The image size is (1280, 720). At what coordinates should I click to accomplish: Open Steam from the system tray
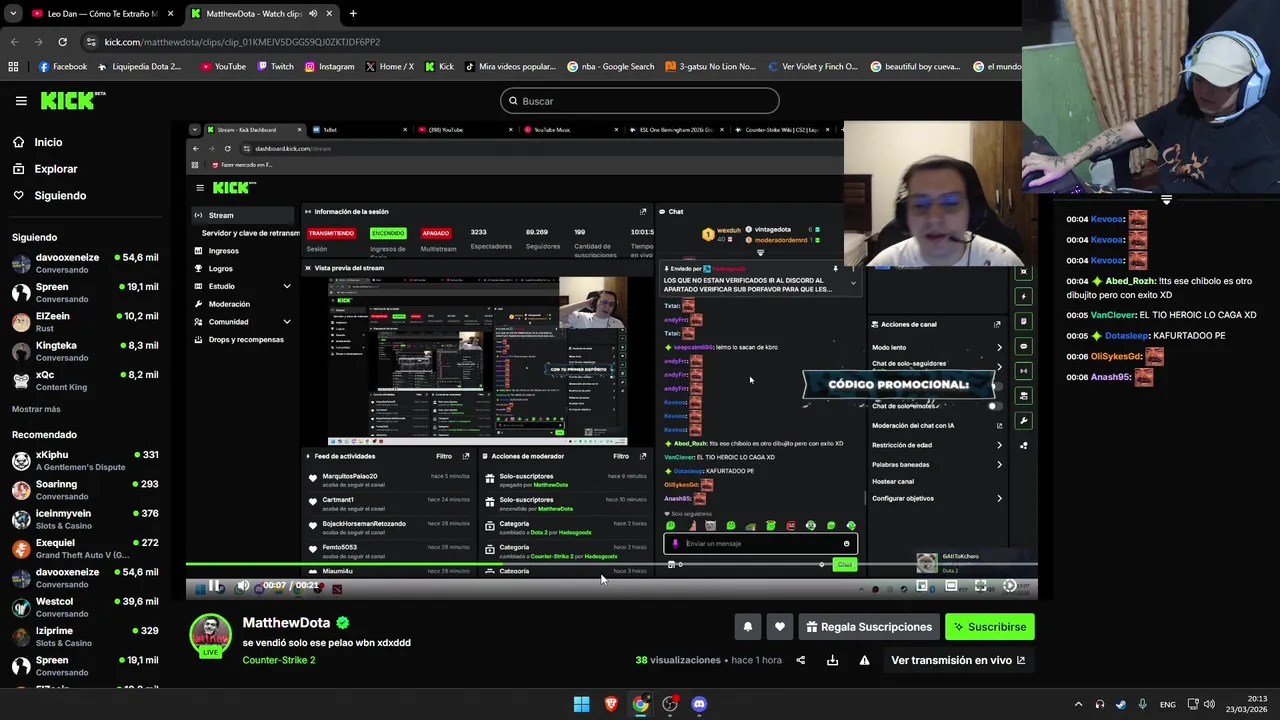1121,704
